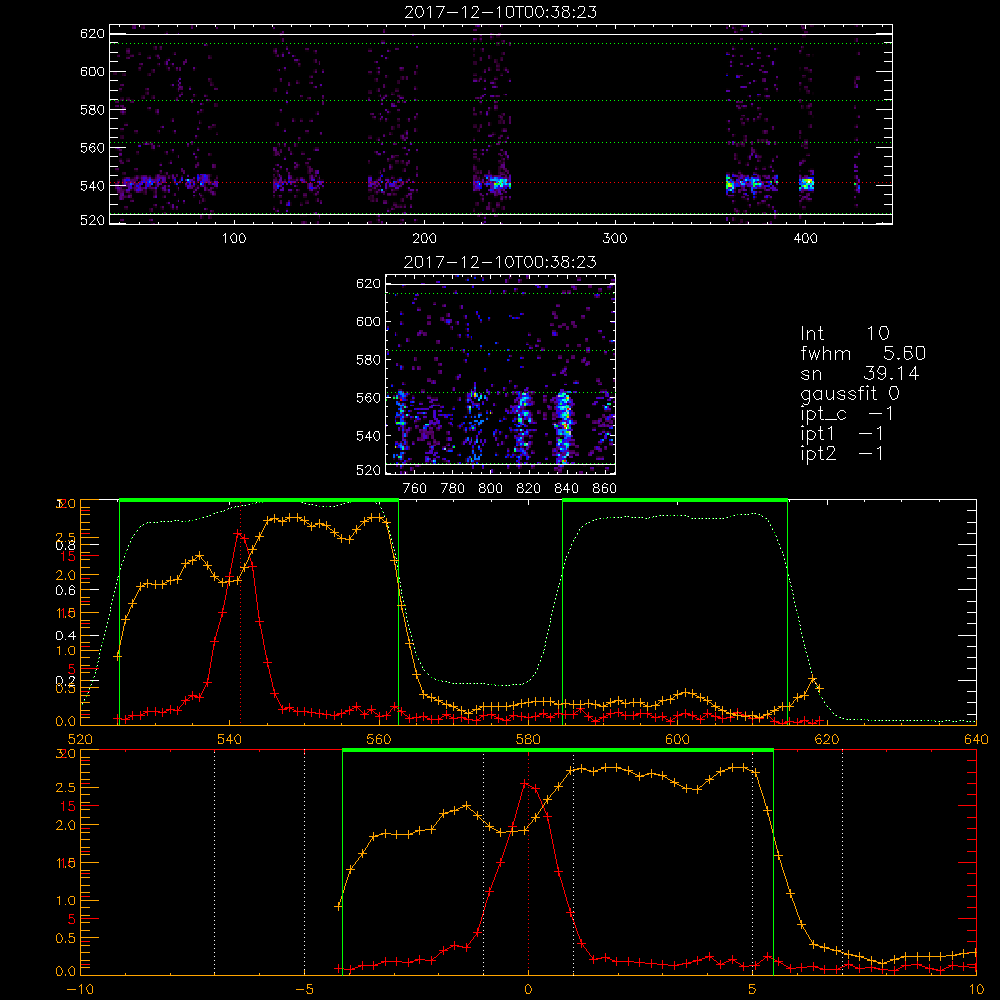Click the thick green bar atop bottom plot
This screenshot has width=1000, height=1000.
[558, 751]
